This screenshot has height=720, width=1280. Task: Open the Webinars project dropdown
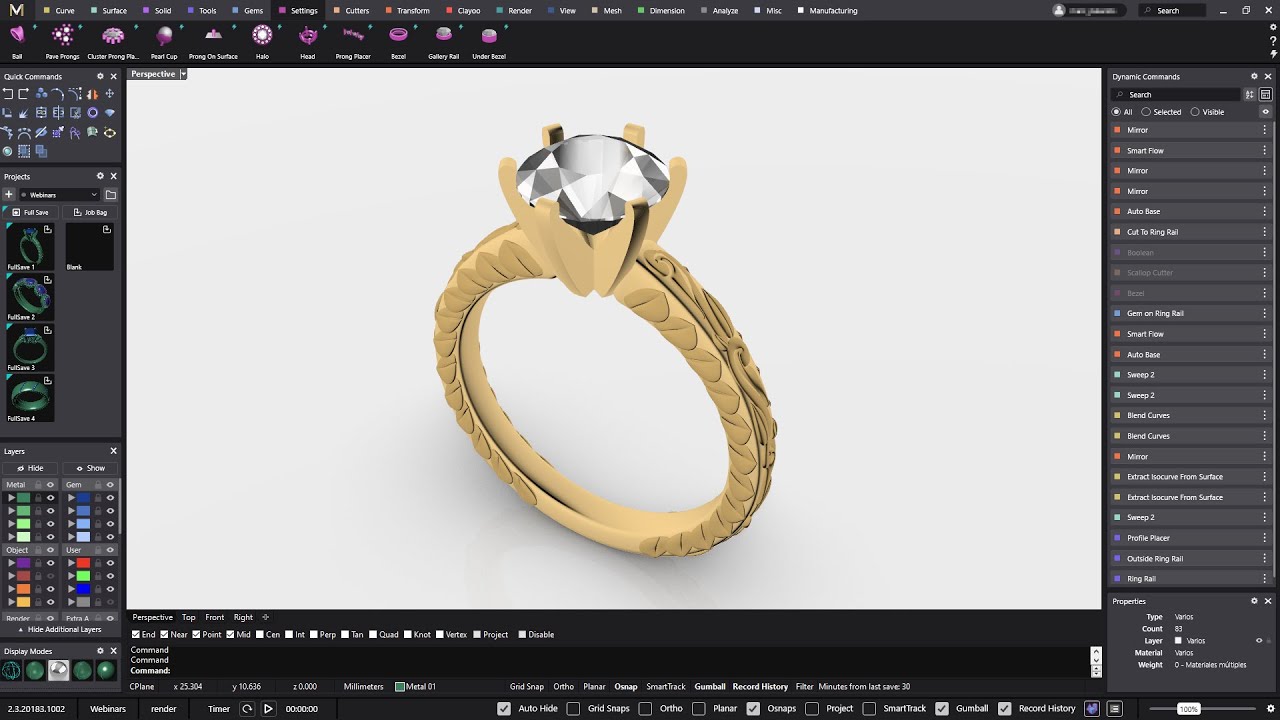point(60,195)
